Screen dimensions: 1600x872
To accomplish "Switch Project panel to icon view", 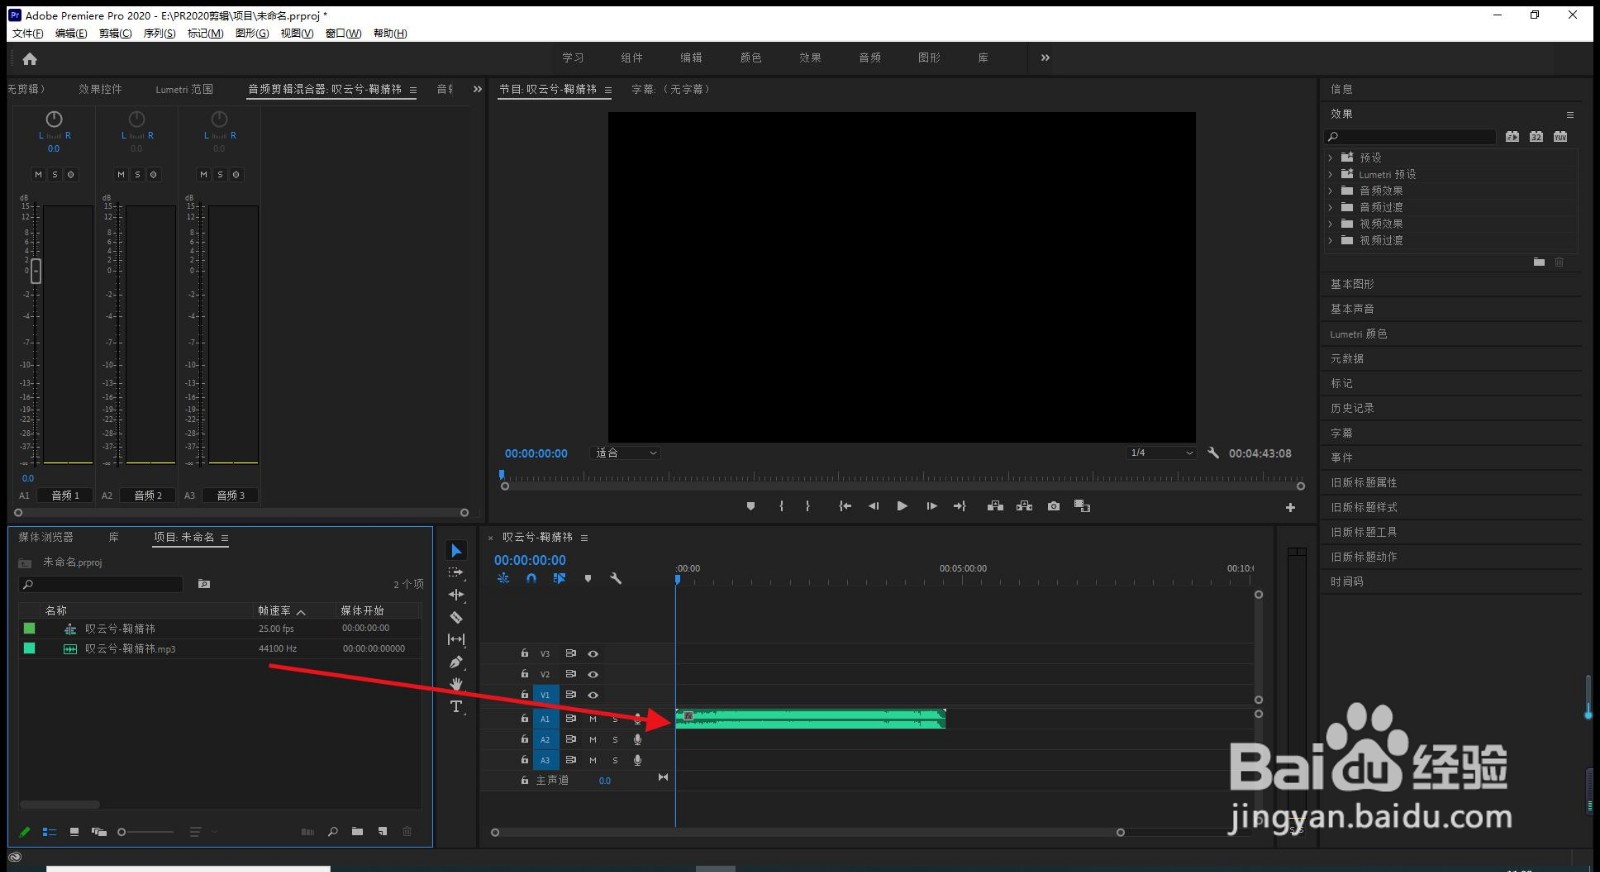I will pyautogui.click(x=74, y=831).
